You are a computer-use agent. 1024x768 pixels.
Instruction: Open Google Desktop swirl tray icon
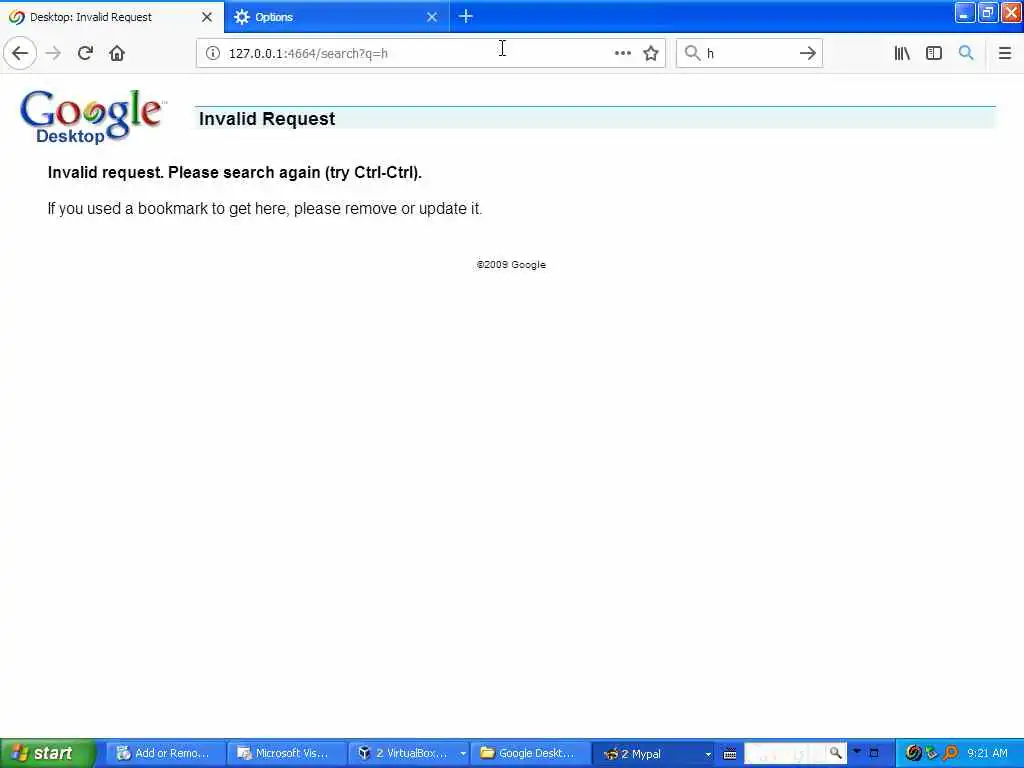914,753
